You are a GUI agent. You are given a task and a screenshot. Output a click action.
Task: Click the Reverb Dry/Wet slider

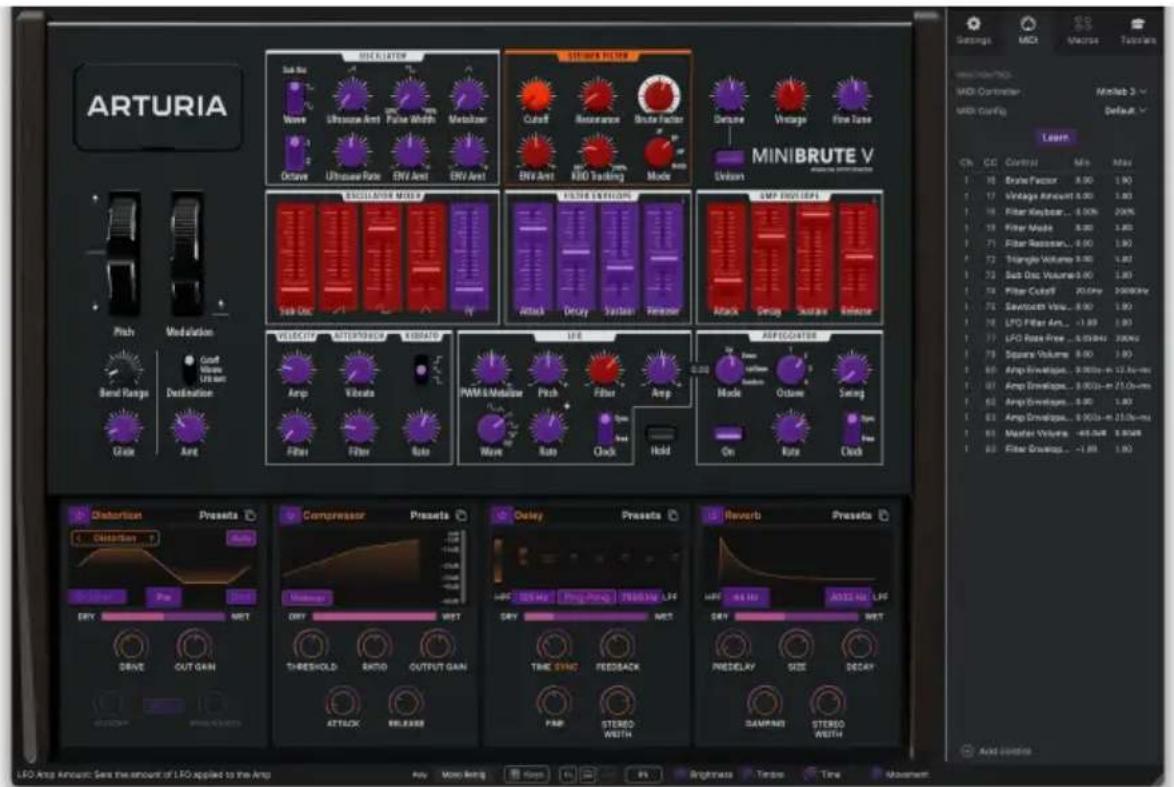(x=796, y=616)
